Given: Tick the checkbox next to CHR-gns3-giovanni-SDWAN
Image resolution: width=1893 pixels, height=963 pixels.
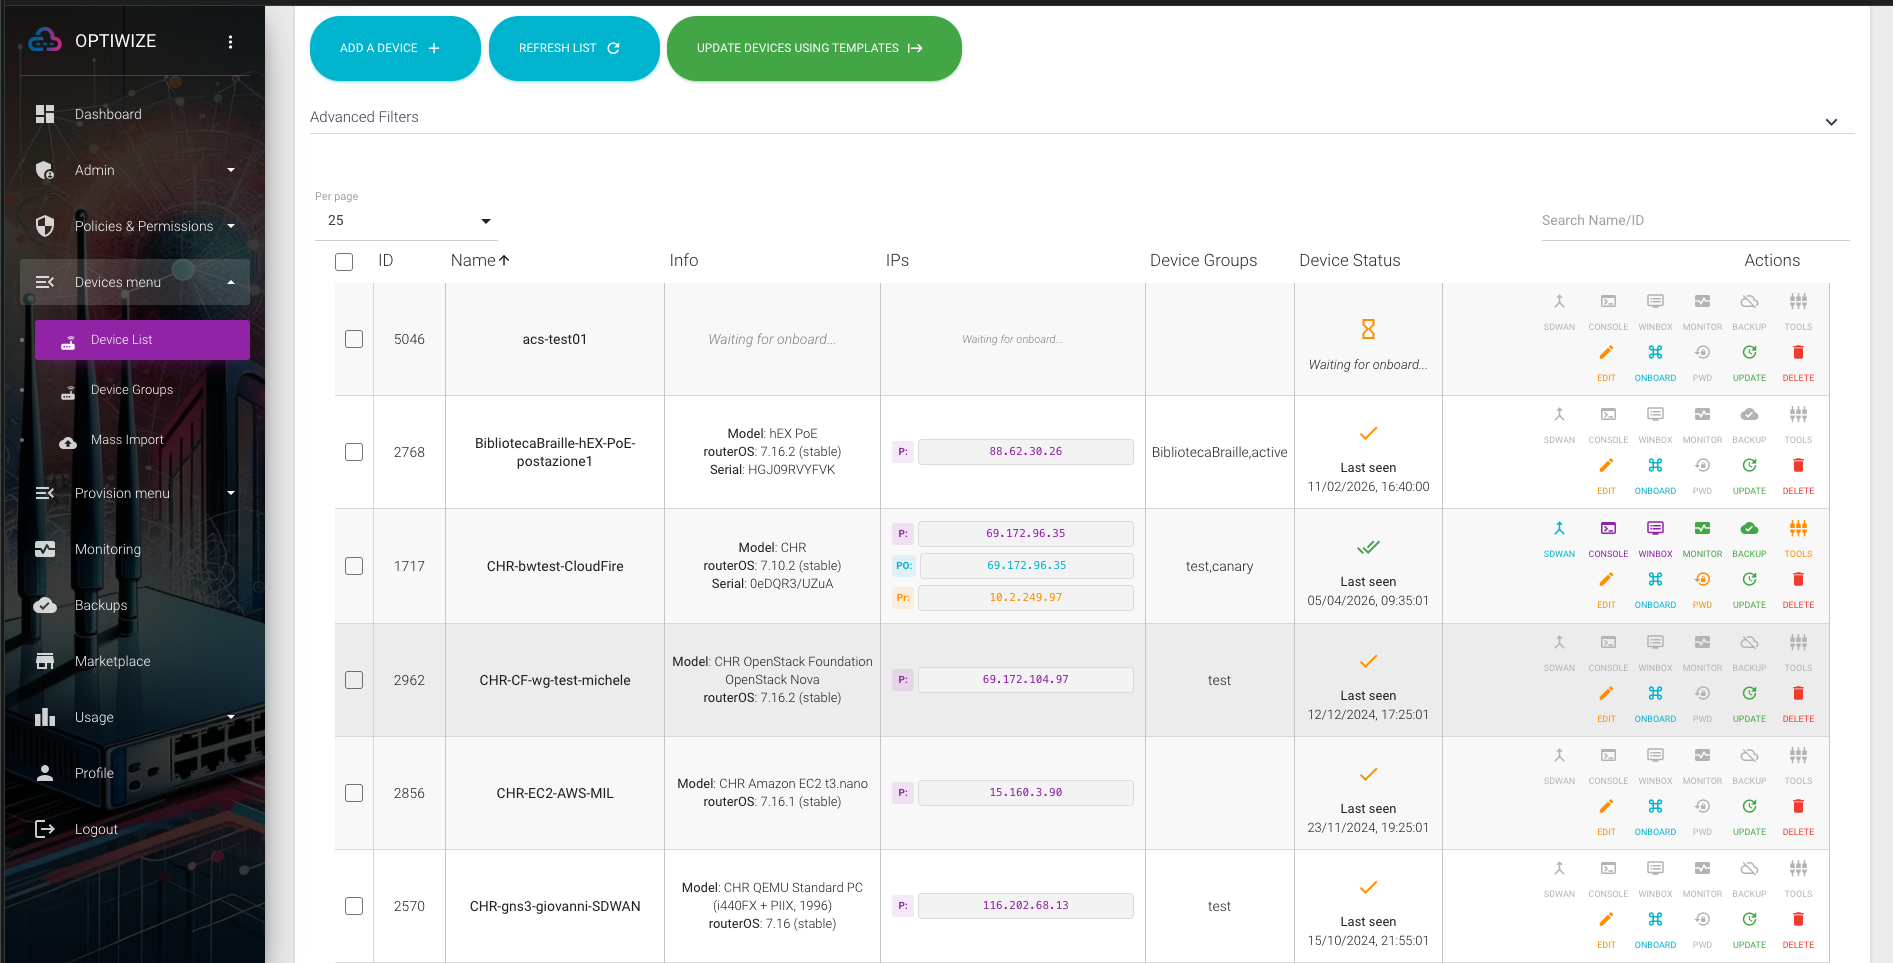Looking at the screenshot, I should pyautogui.click(x=354, y=905).
